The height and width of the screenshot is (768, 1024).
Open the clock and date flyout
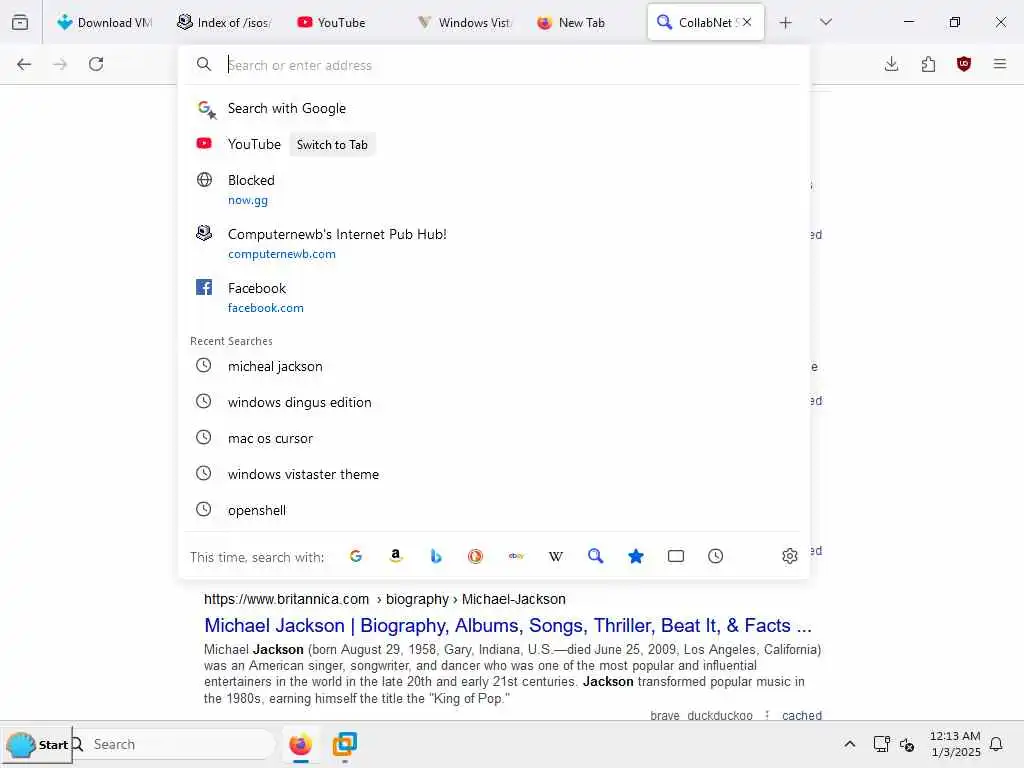tap(955, 744)
